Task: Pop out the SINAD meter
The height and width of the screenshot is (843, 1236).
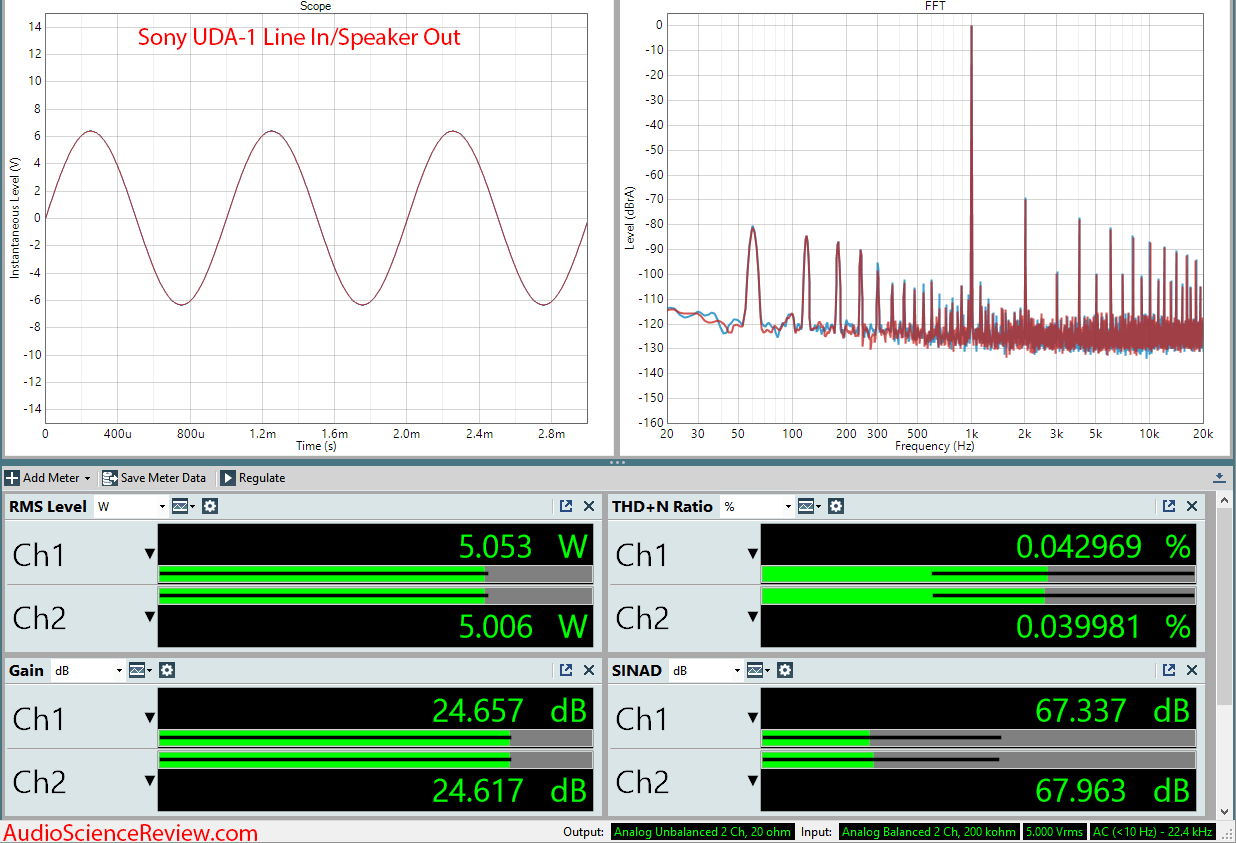Action: click(1169, 670)
